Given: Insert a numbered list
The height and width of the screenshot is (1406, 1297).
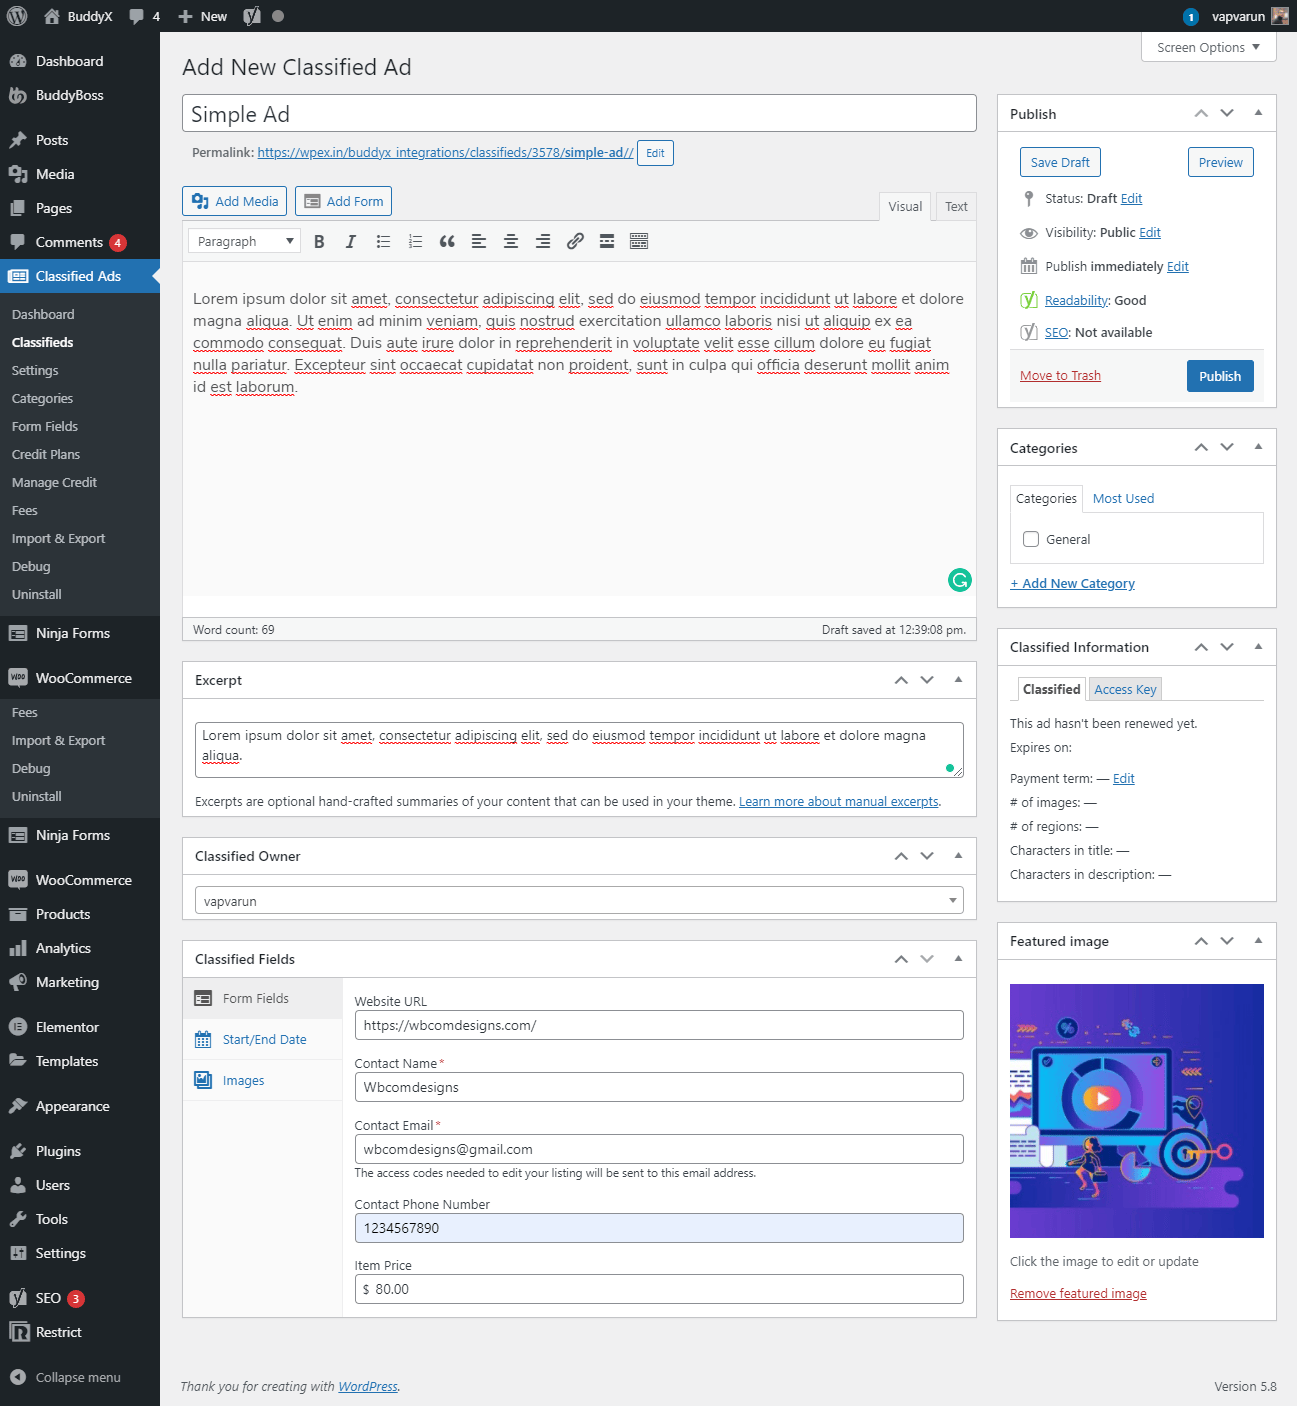Looking at the screenshot, I should [x=415, y=241].
